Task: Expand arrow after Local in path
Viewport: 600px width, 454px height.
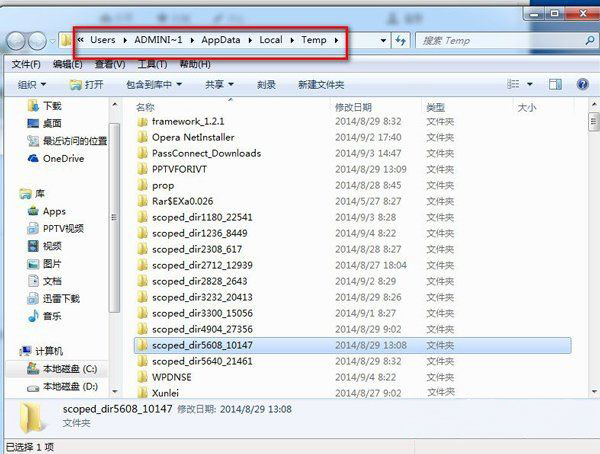Action: 292,40
